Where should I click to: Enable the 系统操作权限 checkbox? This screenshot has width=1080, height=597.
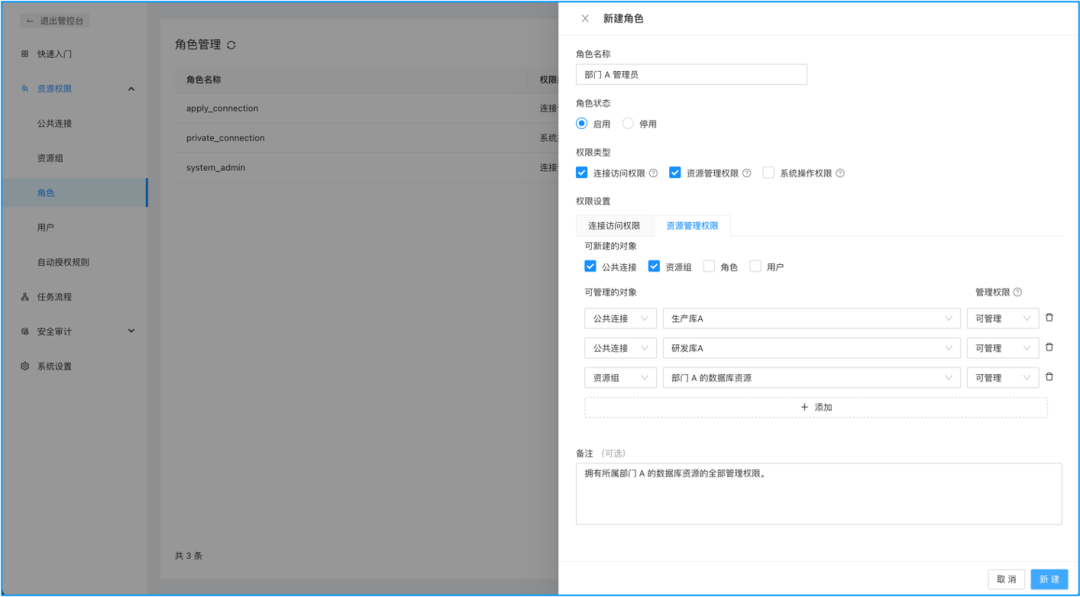coord(769,172)
